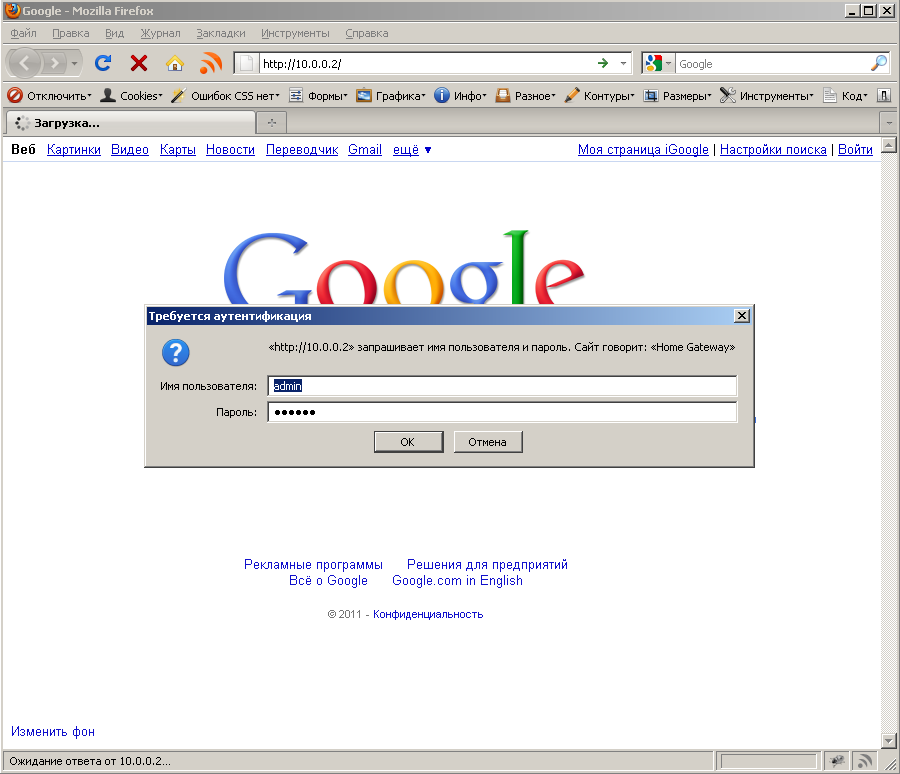Reload the page with the refresh icon
The width and height of the screenshot is (900, 774).
click(x=103, y=63)
